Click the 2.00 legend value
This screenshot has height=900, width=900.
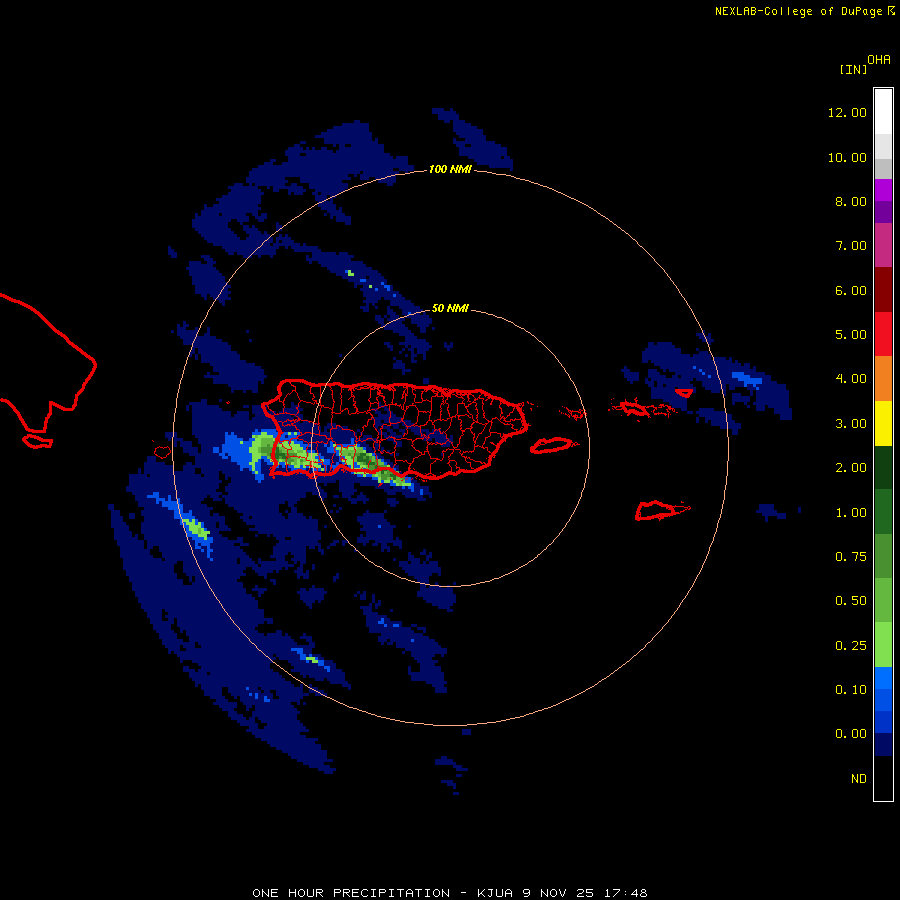point(851,468)
